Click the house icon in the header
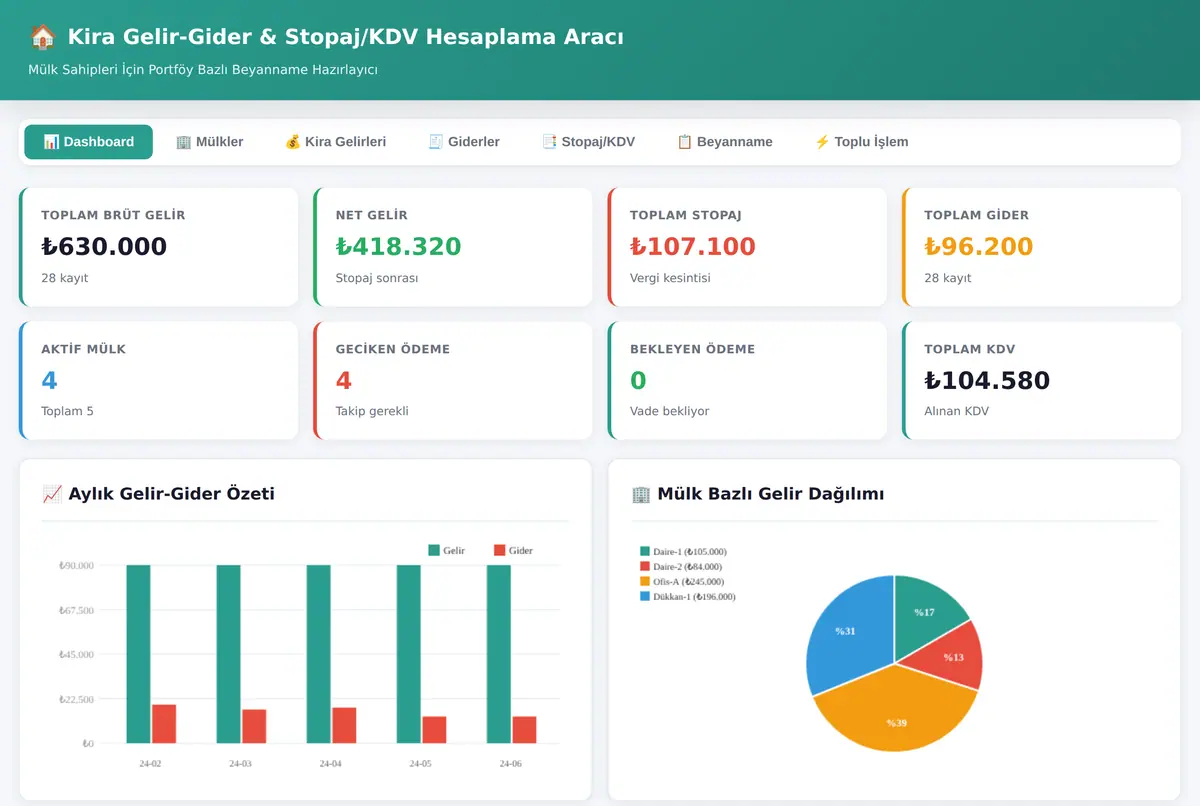Screen dimensions: 1200x806 point(43,37)
